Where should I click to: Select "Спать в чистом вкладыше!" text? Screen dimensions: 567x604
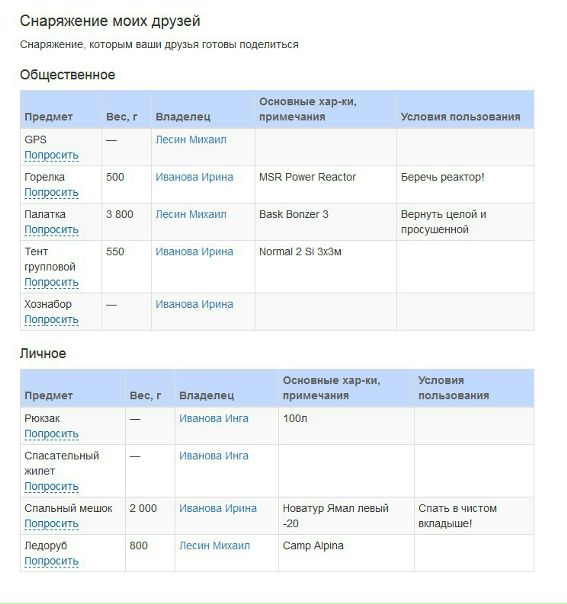(x=457, y=516)
